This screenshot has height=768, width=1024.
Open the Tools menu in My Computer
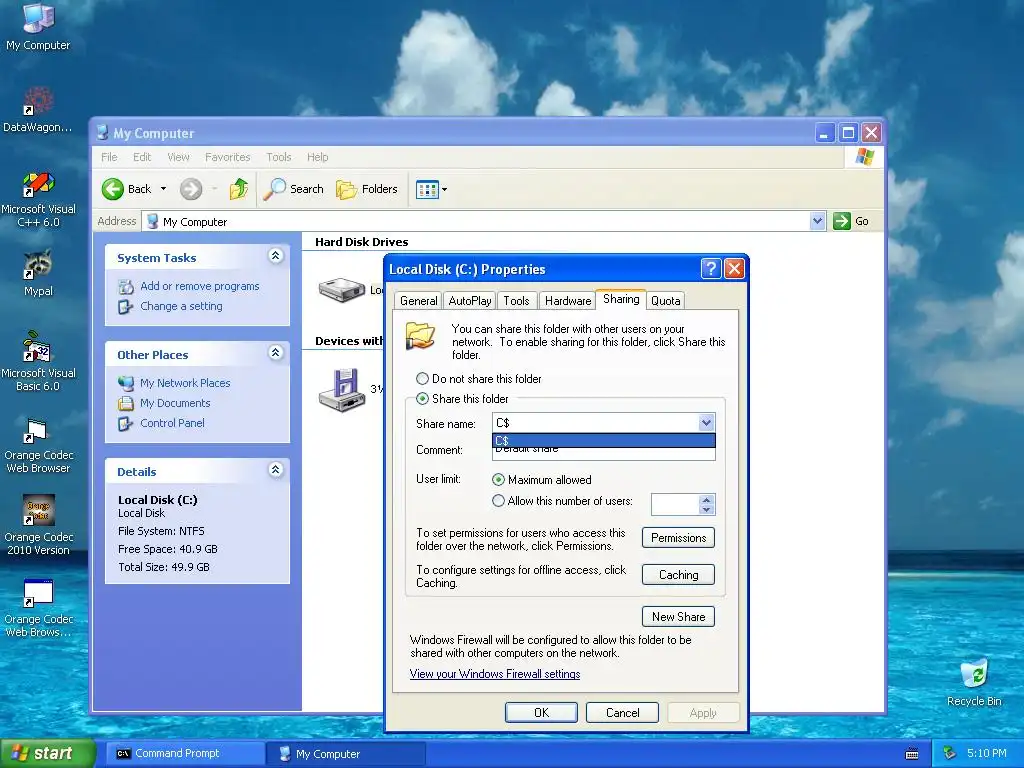[x=278, y=157]
